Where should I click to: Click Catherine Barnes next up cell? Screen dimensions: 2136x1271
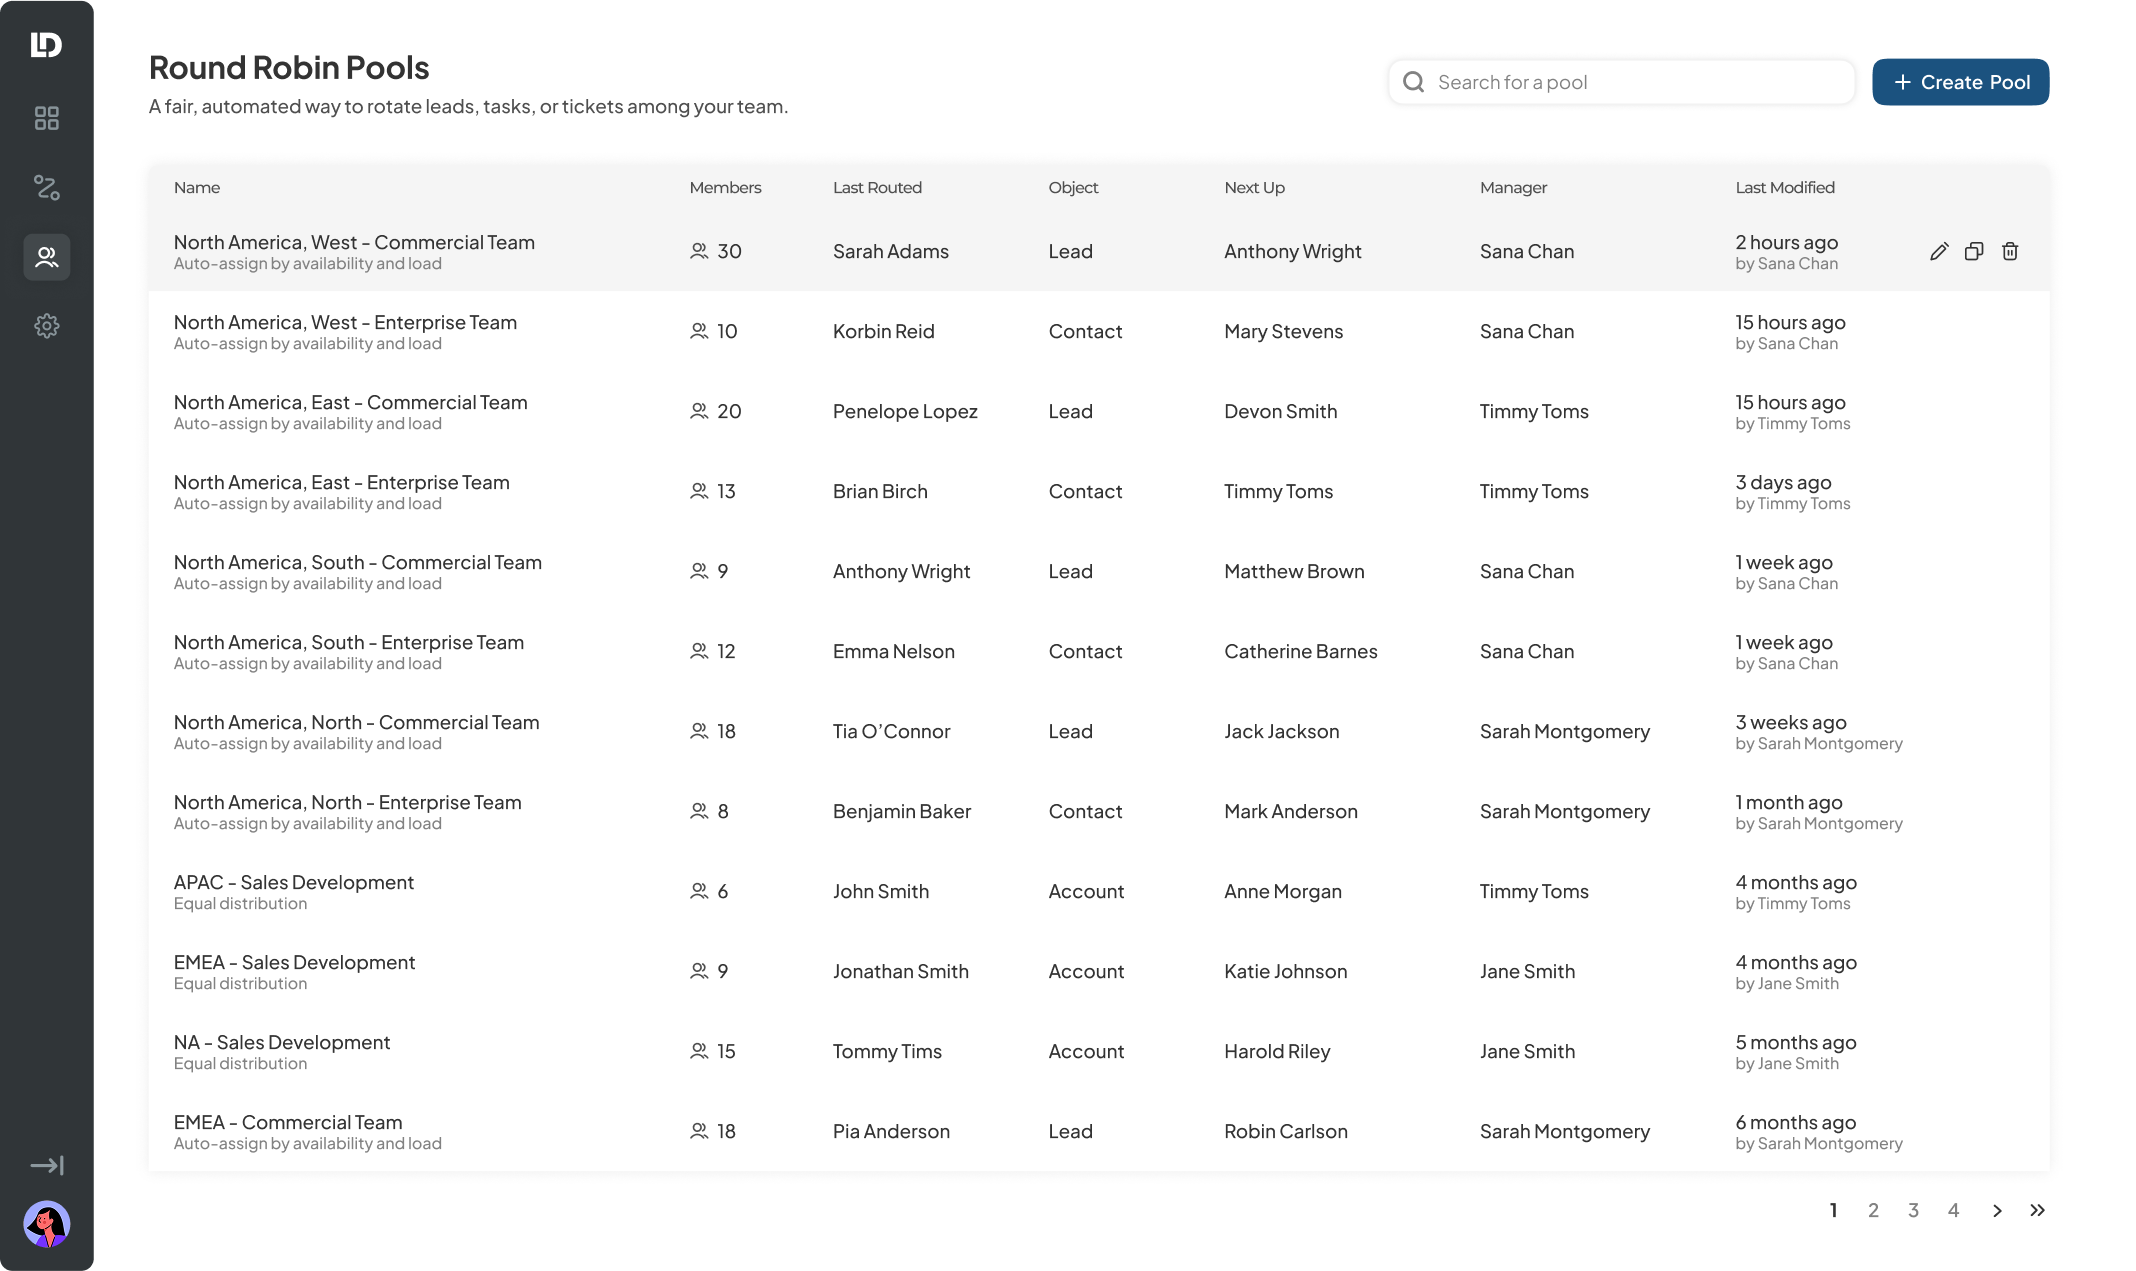[1300, 651]
